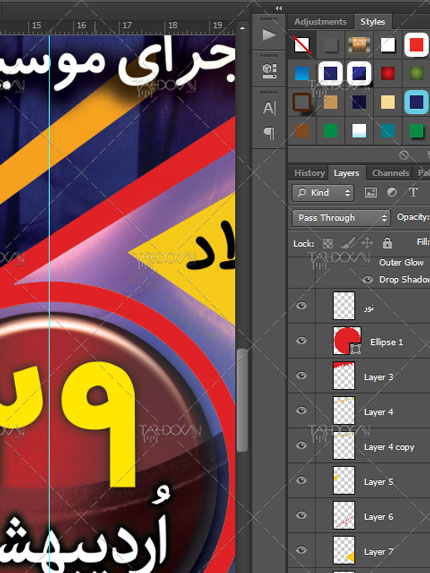The image size is (430, 573).
Task: Apply the dark gray style swatch
Action: (331, 45)
